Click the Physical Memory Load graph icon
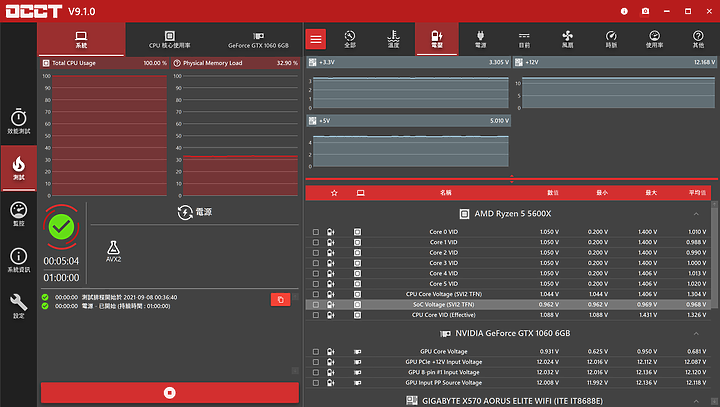The image size is (720, 407). [x=177, y=63]
